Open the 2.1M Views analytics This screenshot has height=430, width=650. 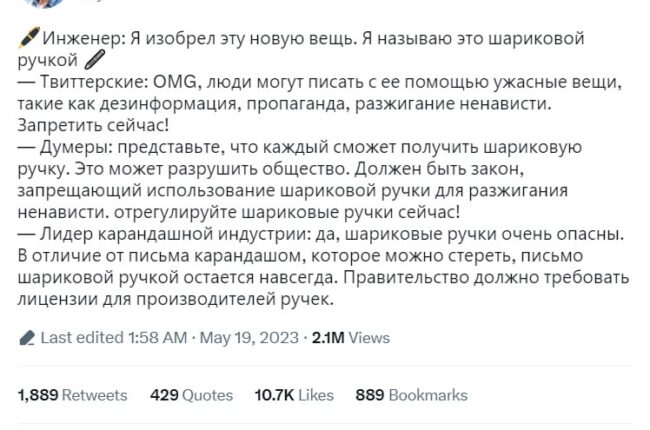[x=350, y=338]
